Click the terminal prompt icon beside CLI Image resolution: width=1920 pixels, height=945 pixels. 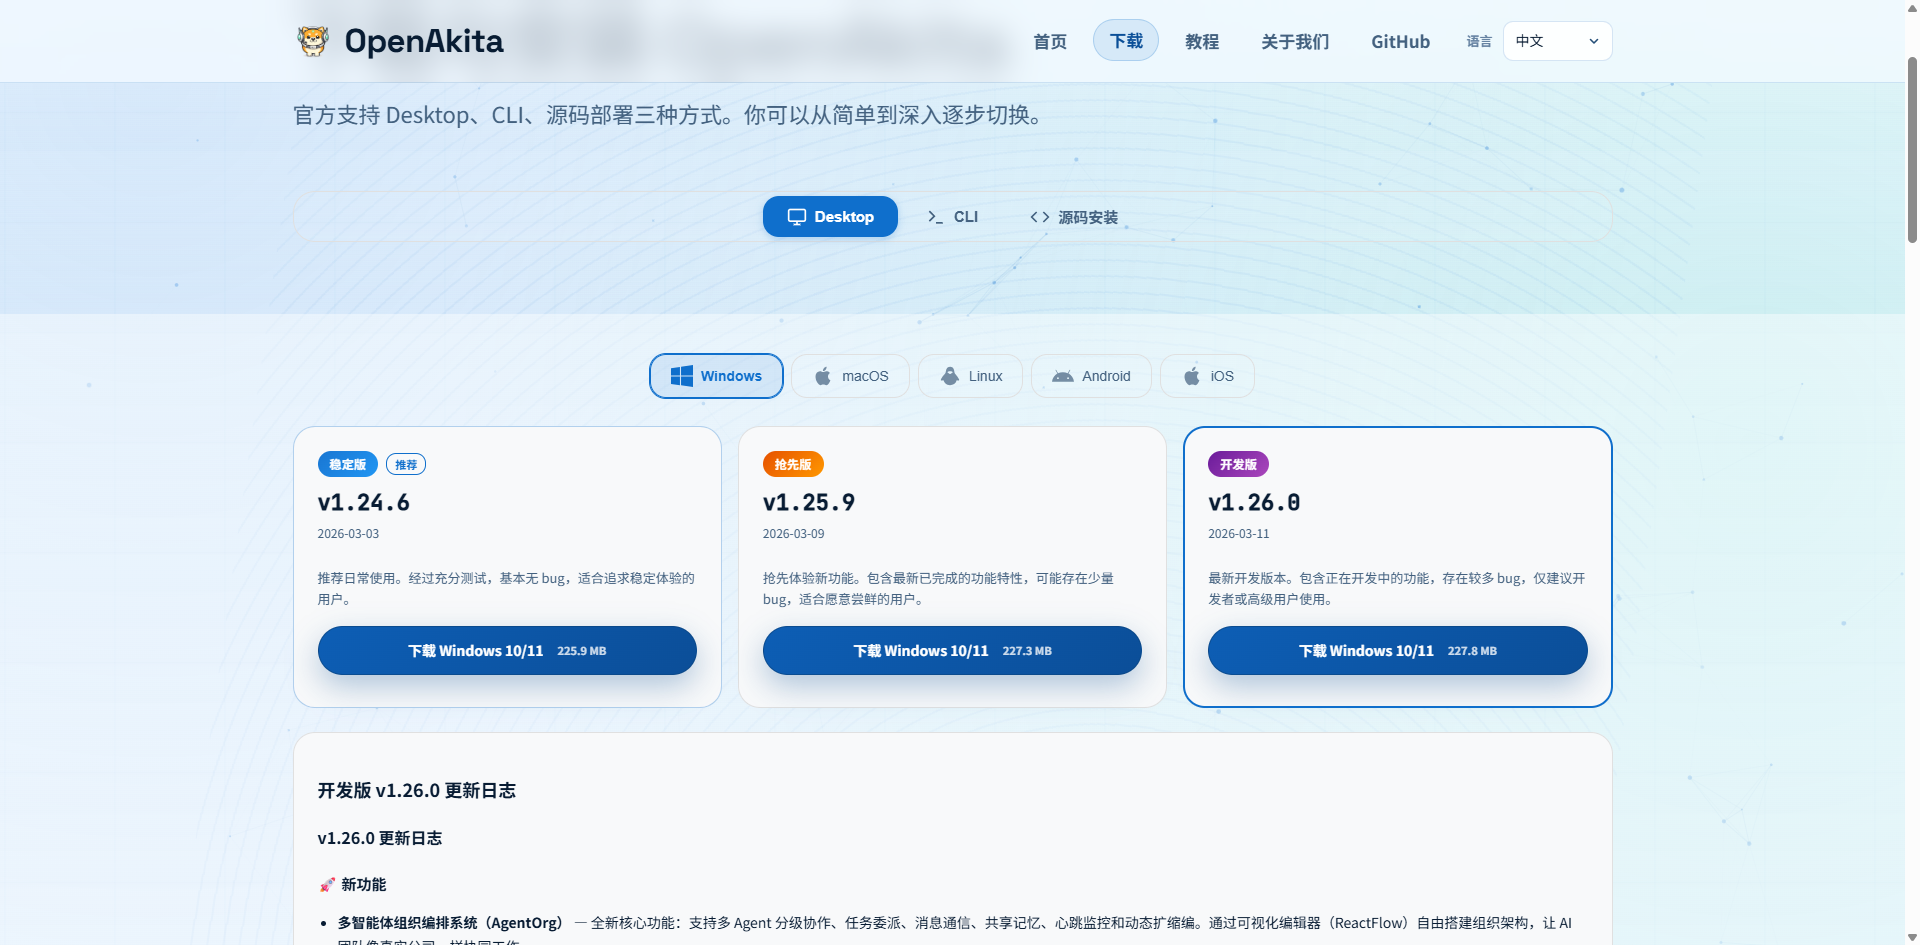pyautogui.click(x=935, y=217)
